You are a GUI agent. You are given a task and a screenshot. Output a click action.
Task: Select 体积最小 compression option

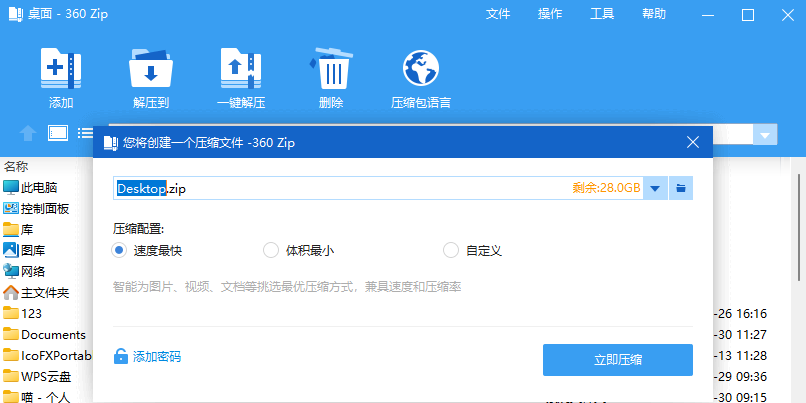(270, 250)
